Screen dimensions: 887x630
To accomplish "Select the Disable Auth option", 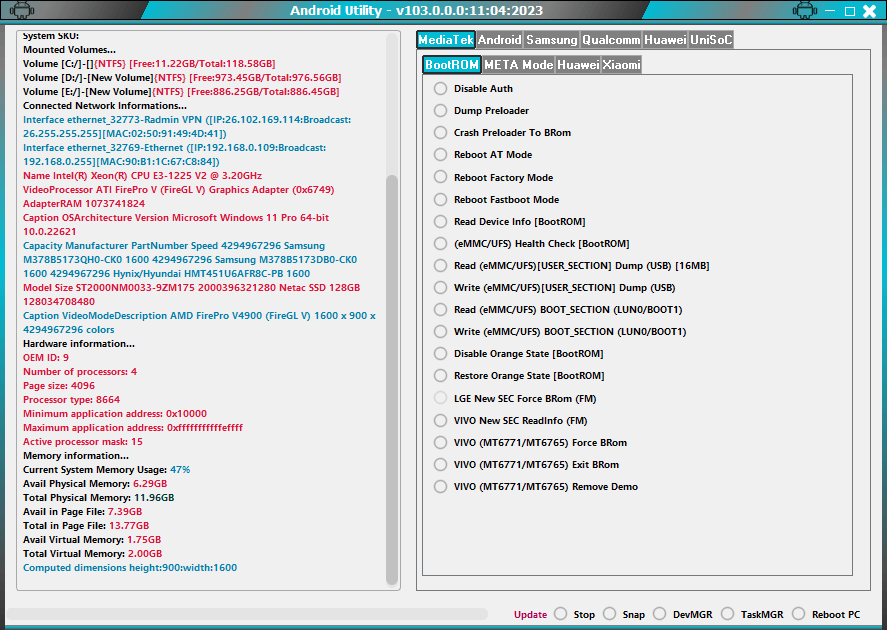I will [439, 88].
